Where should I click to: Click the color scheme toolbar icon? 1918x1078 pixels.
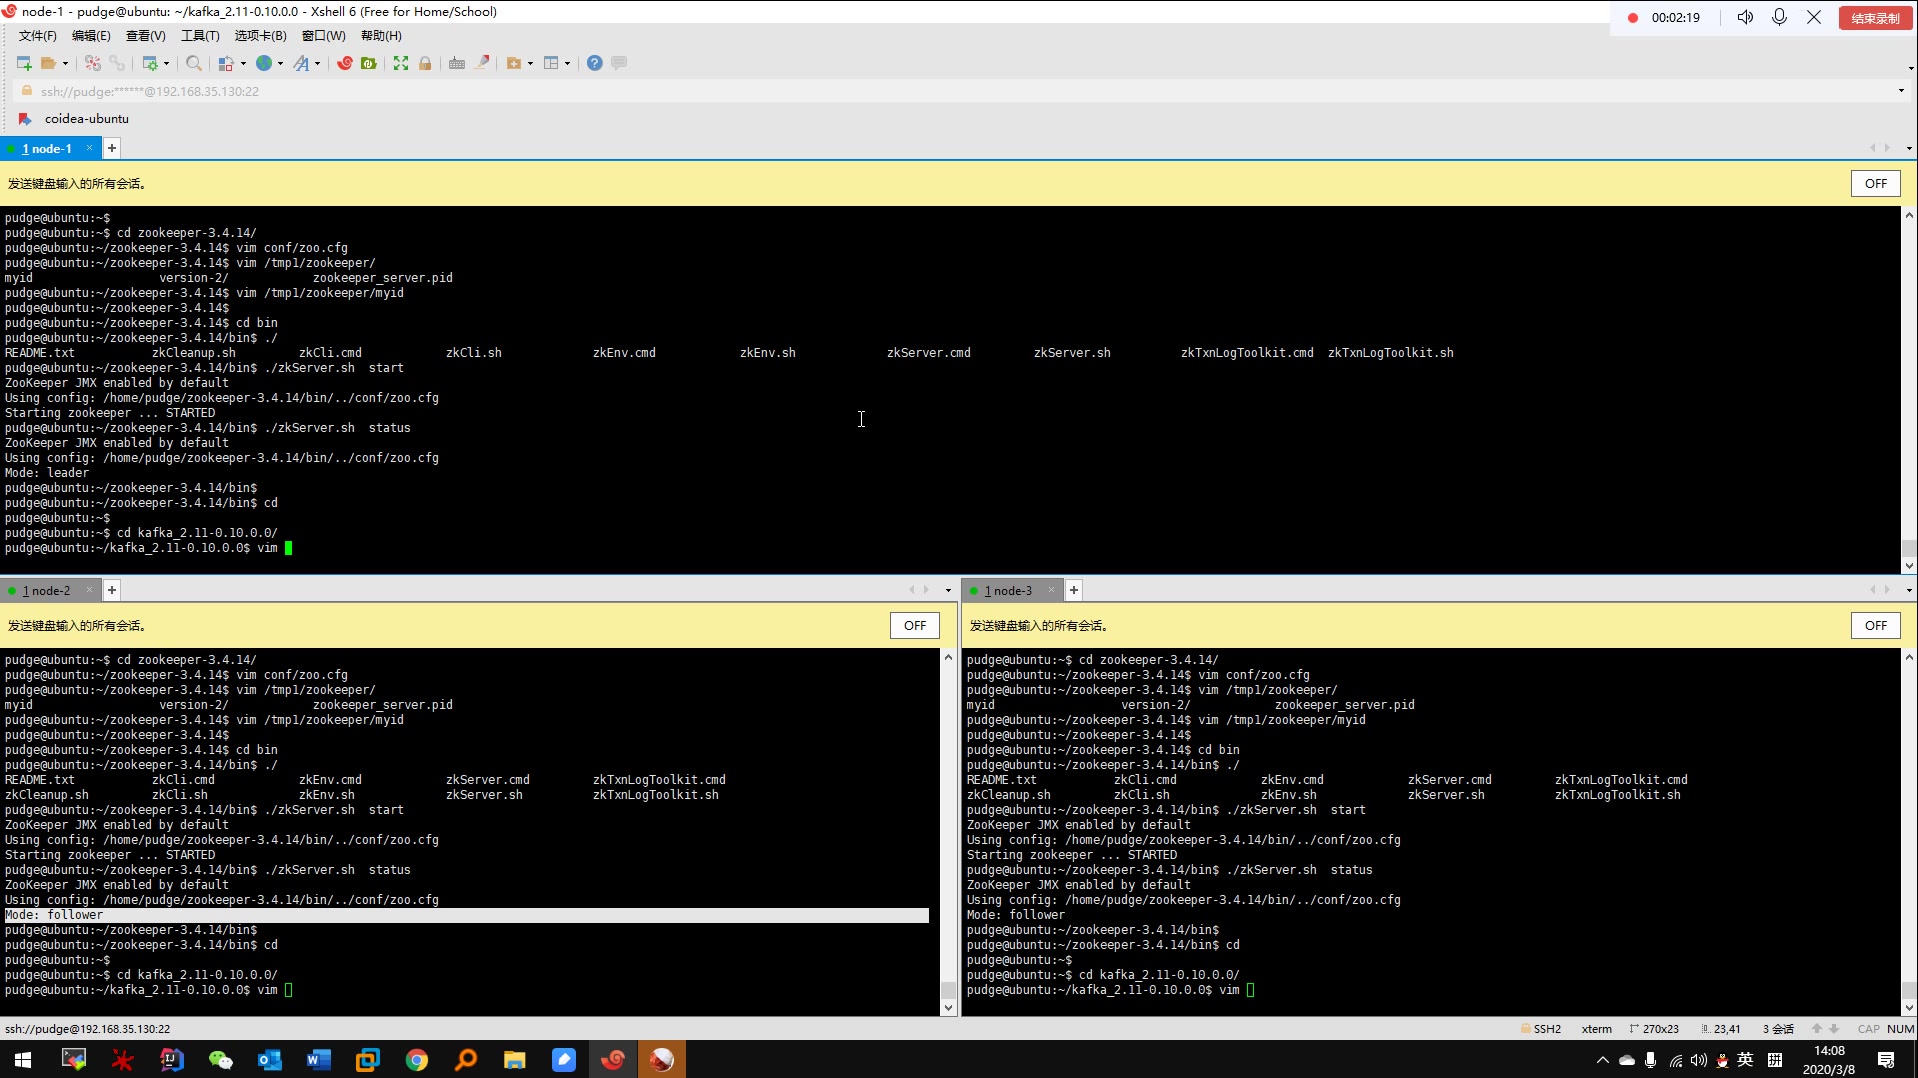pos(226,63)
